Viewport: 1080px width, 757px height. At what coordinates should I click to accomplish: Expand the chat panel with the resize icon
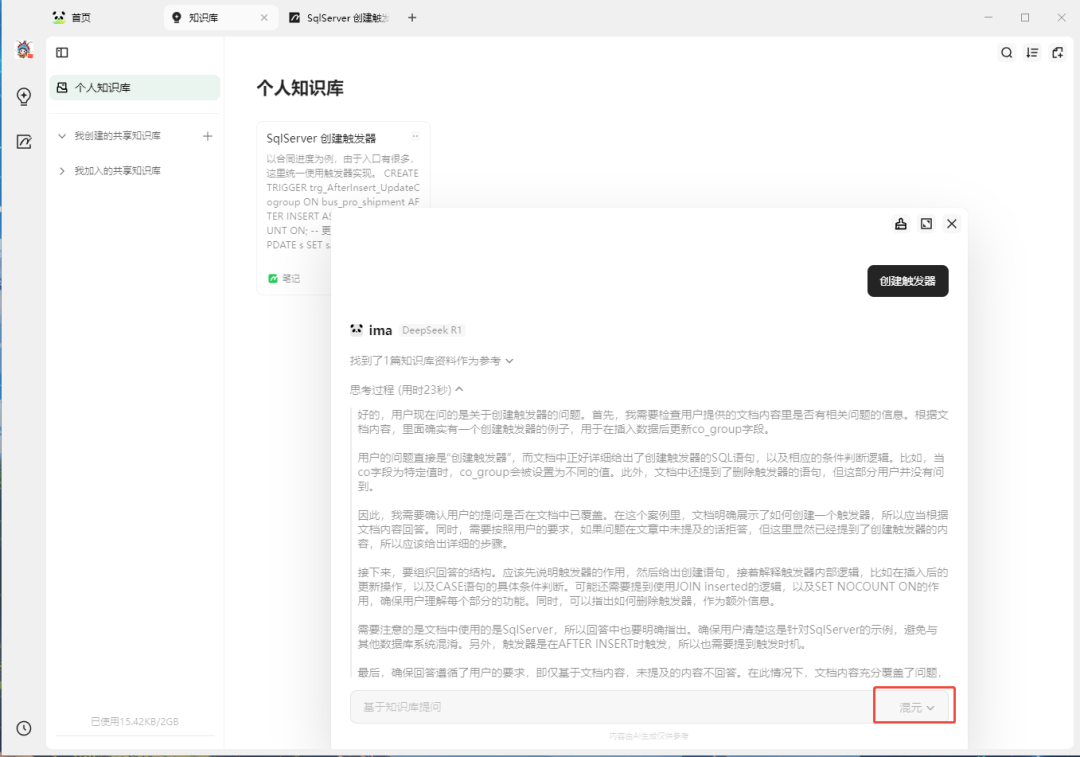(x=926, y=224)
